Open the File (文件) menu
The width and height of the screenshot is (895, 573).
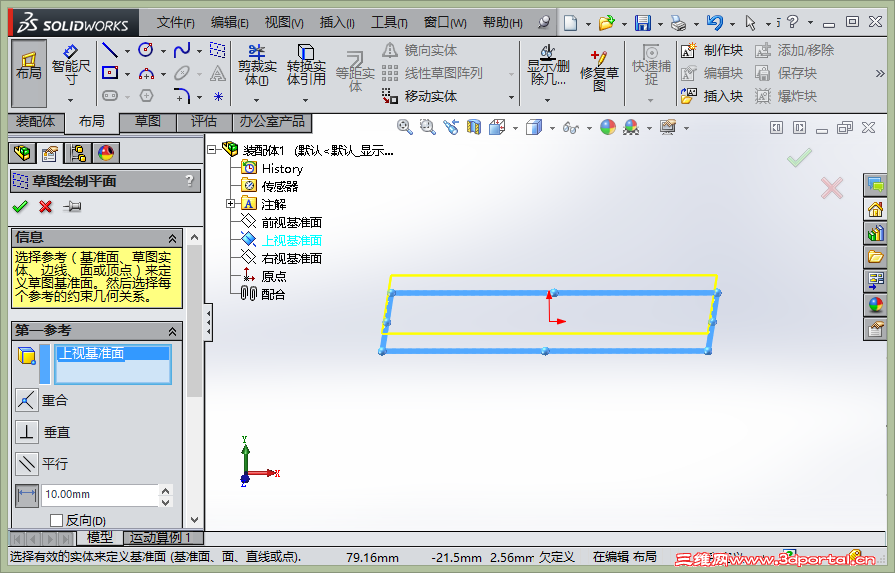tap(175, 22)
